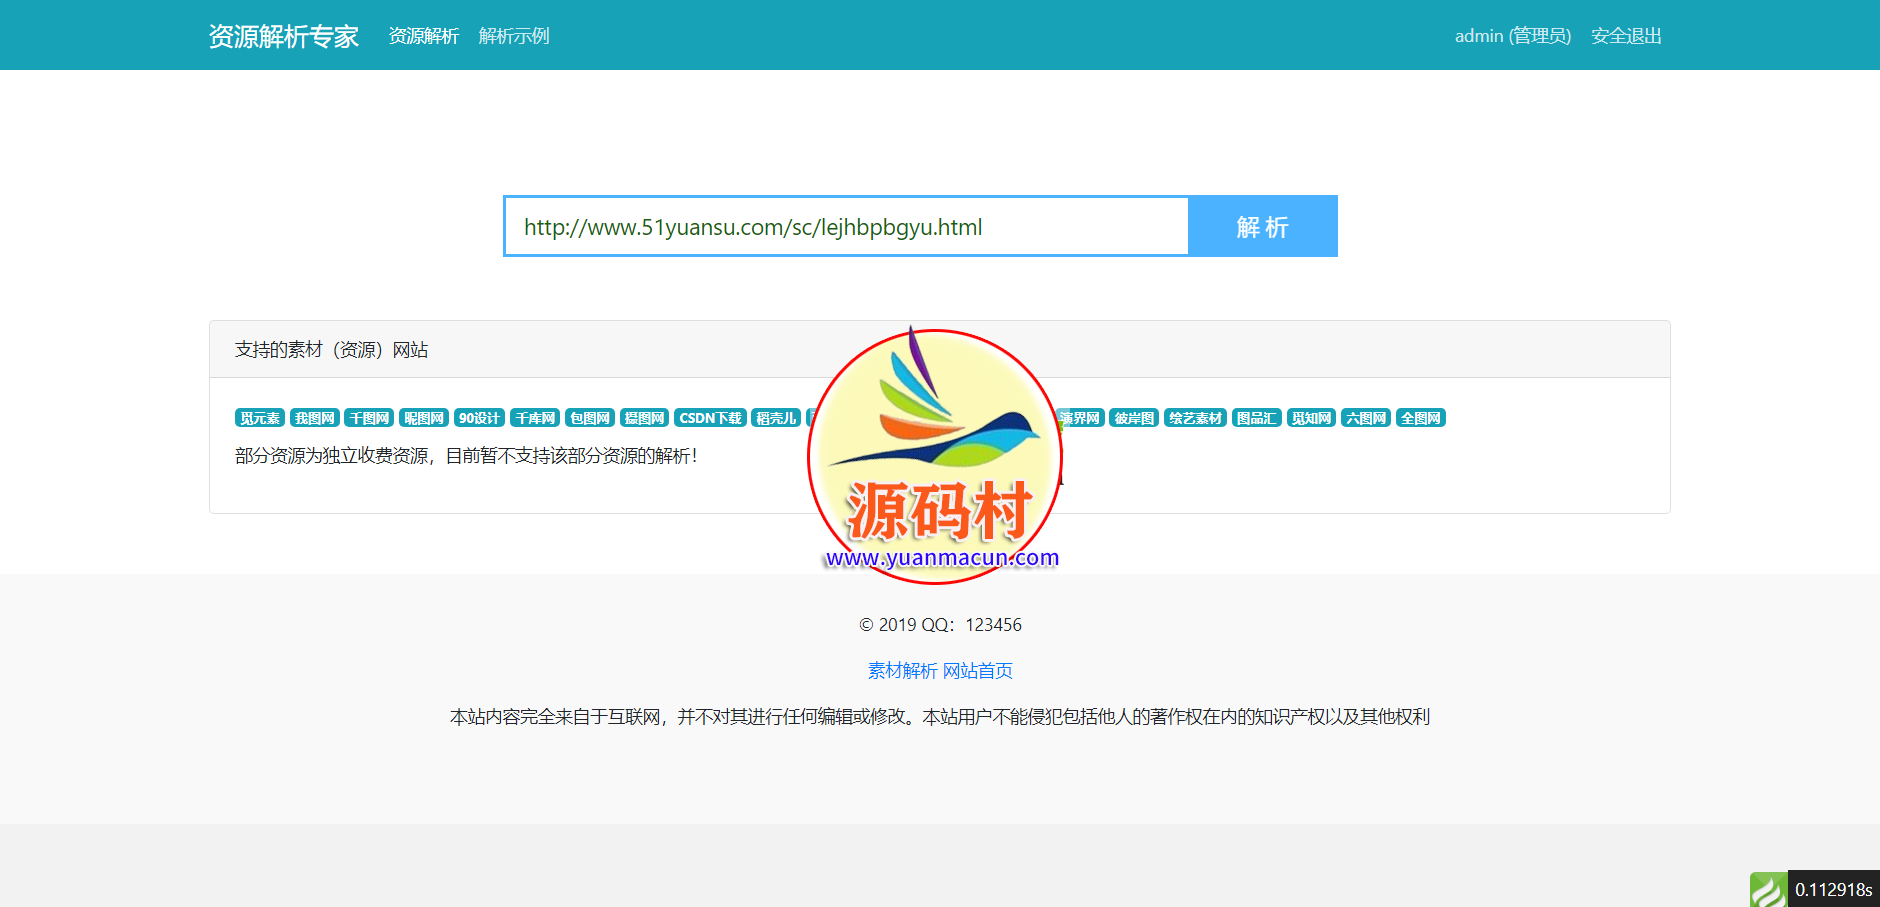Choose the 90设计 site tag

click(x=479, y=418)
